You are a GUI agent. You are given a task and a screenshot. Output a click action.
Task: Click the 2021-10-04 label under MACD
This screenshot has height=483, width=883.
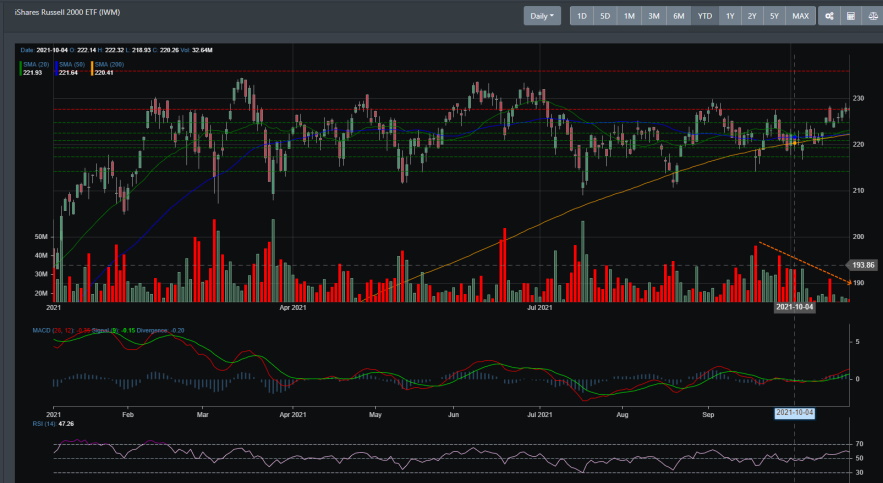click(x=795, y=413)
